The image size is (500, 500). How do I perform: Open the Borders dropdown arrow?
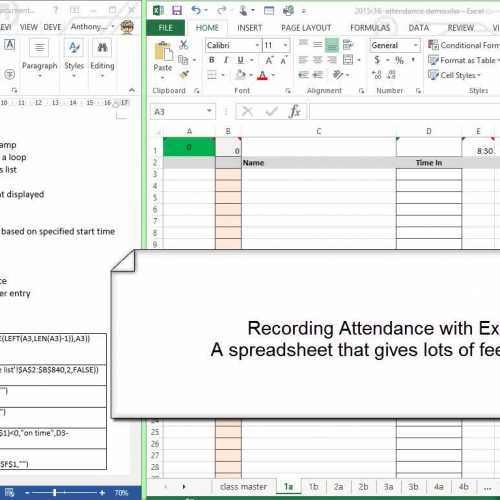click(223, 75)
